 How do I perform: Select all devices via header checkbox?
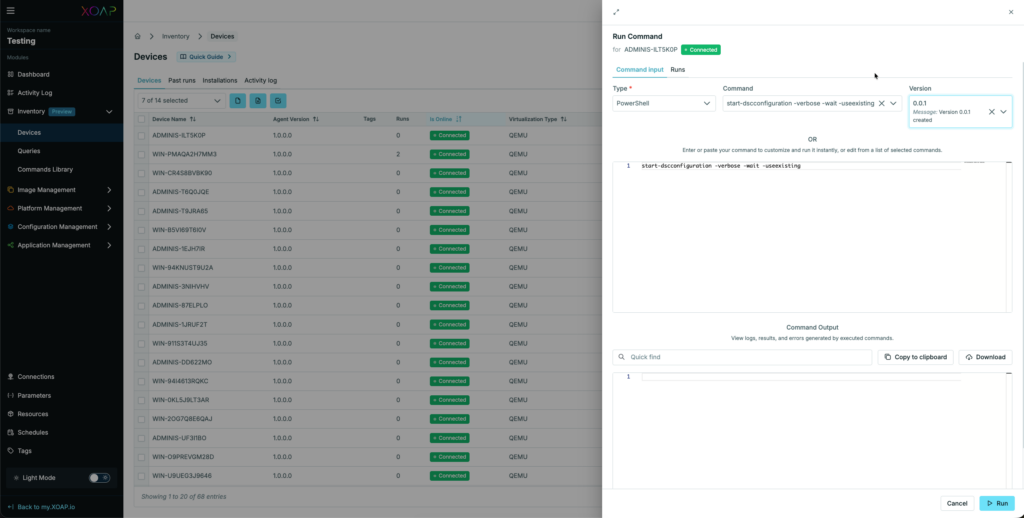click(142, 119)
